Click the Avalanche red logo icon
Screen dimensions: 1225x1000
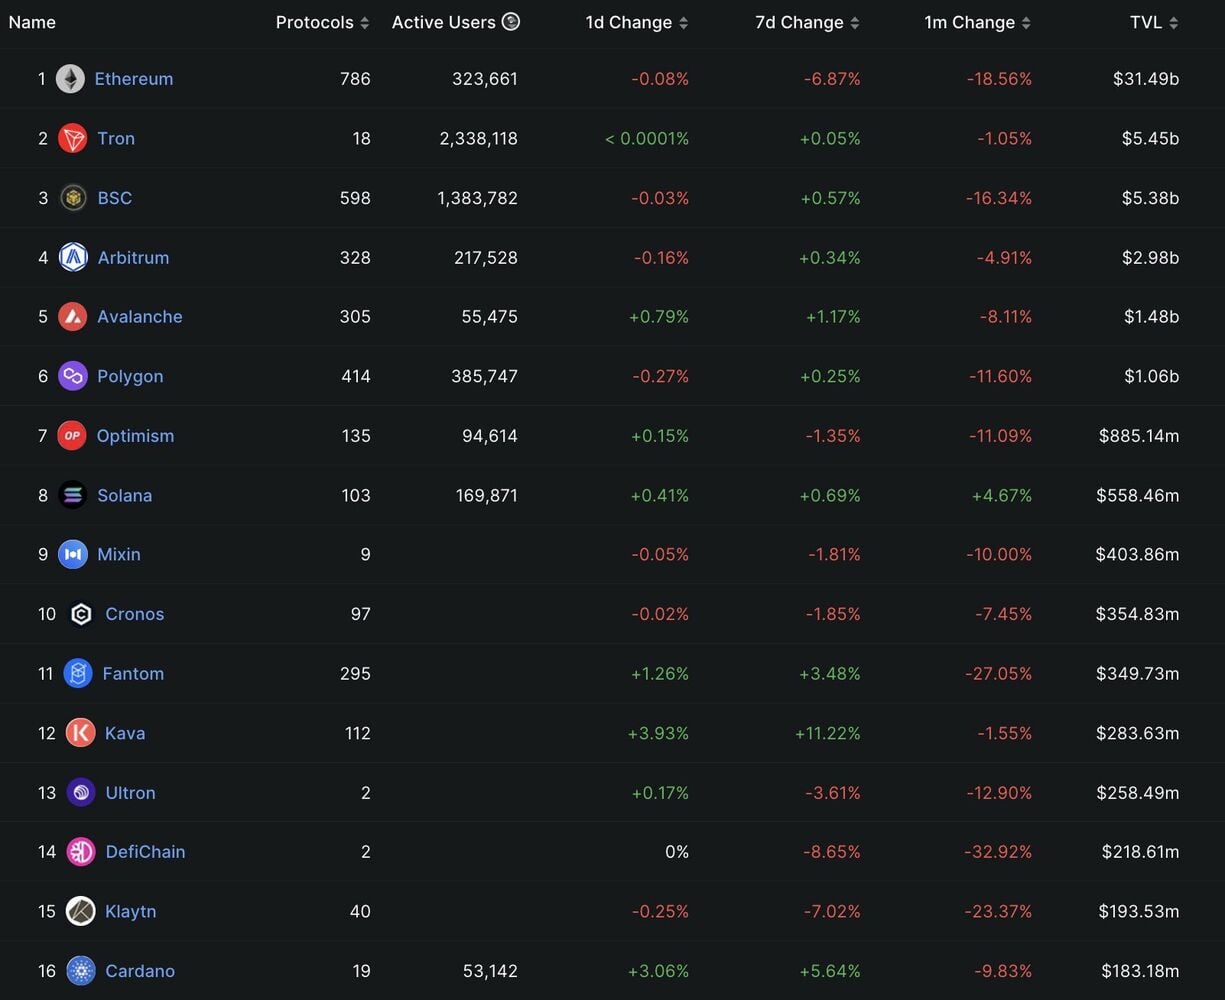tap(72, 317)
